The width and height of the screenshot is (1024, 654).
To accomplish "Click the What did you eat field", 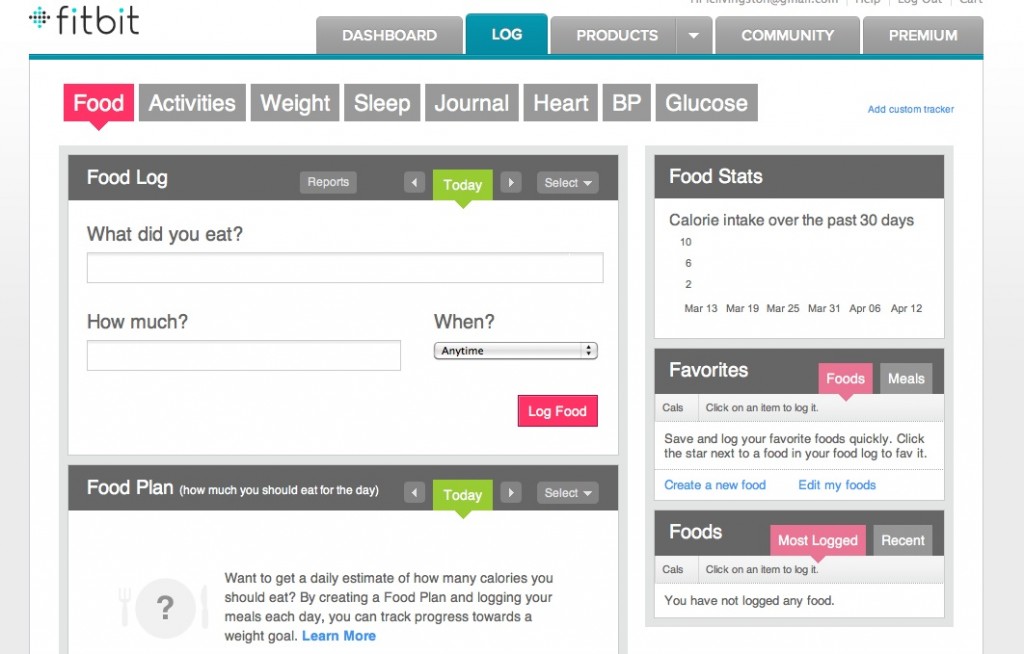I will [345, 268].
